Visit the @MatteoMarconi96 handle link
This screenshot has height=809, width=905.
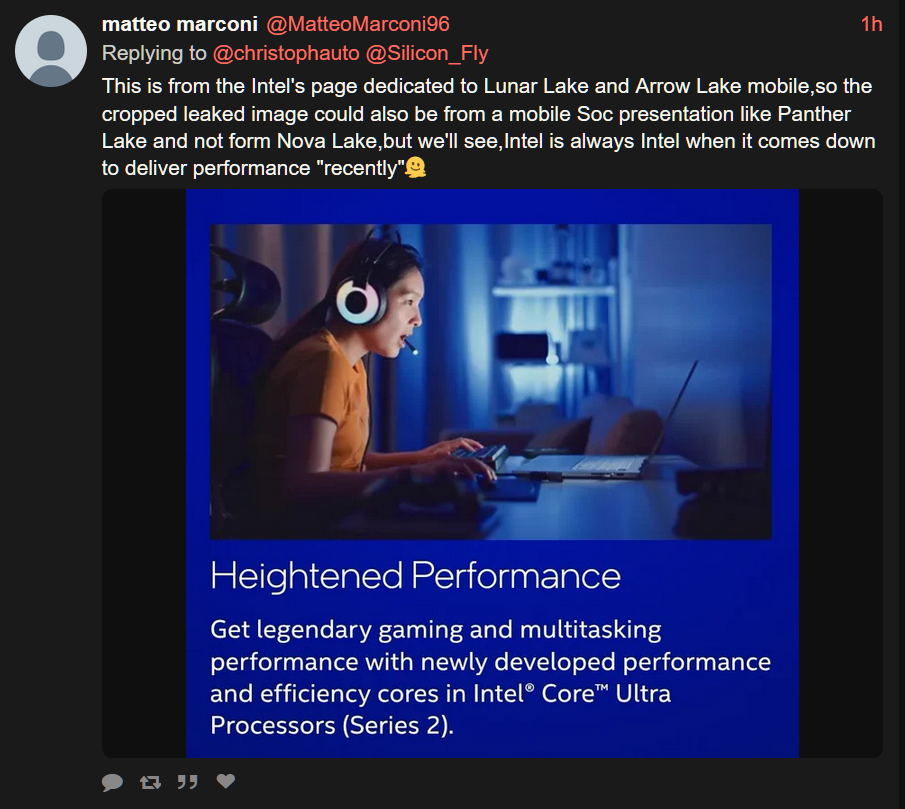358,24
